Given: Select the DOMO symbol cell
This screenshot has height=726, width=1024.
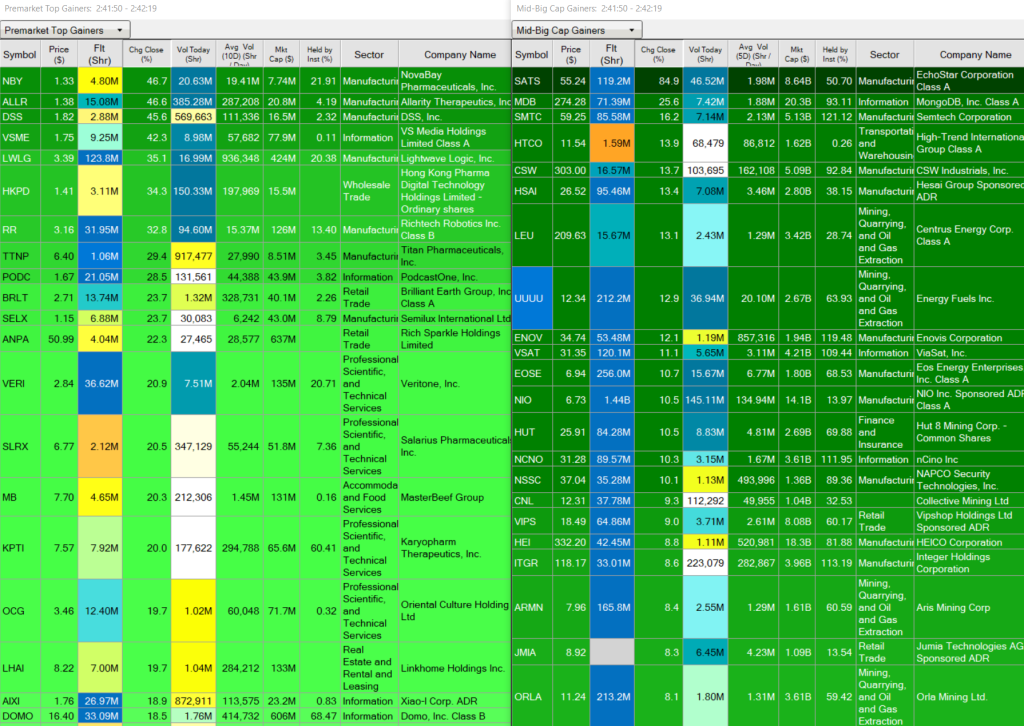Looking at the screenshot, I should point(20,716).
